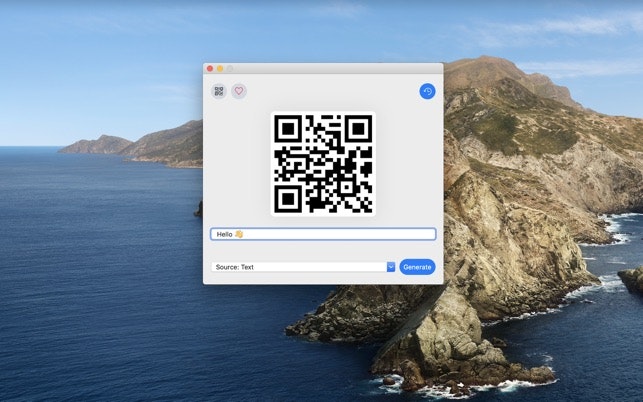This screenshot has height=402, width=643.
Task: Close the window with red button
Action: [x=210, y=69]
